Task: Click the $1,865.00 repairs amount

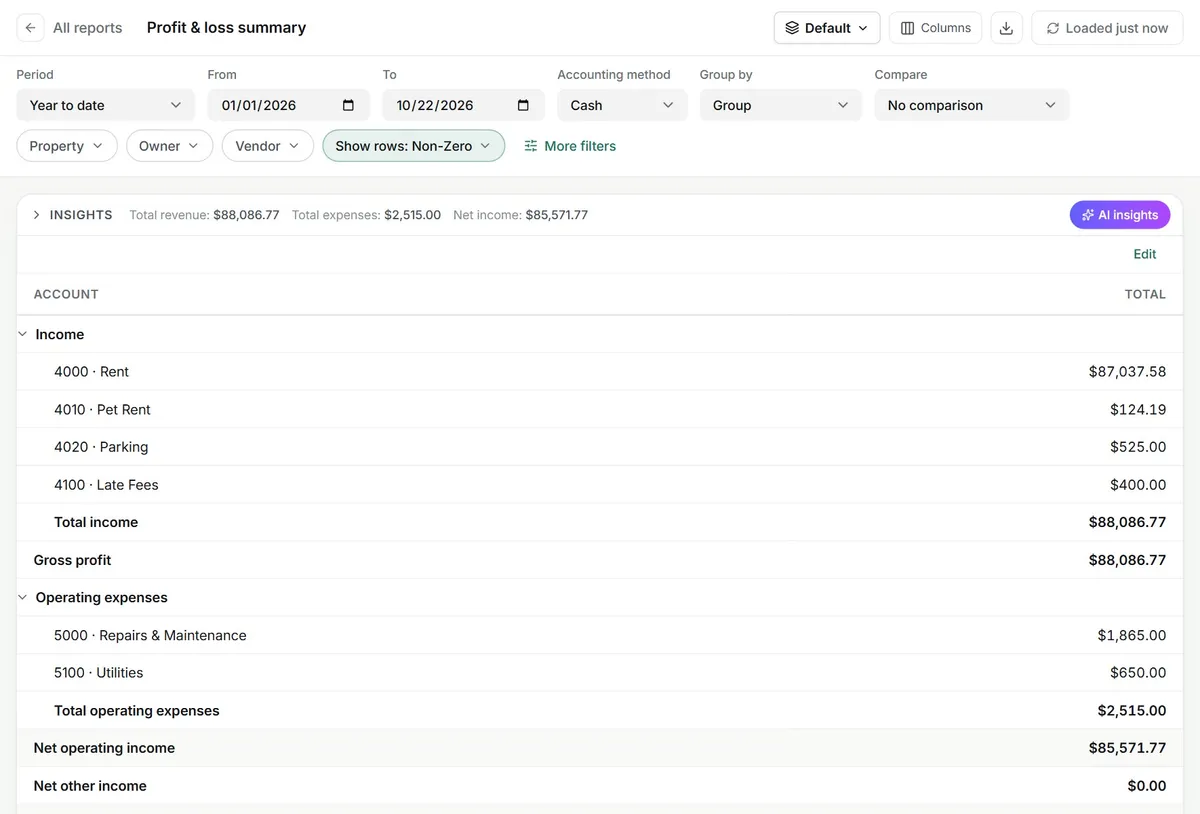Action: [1131, 635]
